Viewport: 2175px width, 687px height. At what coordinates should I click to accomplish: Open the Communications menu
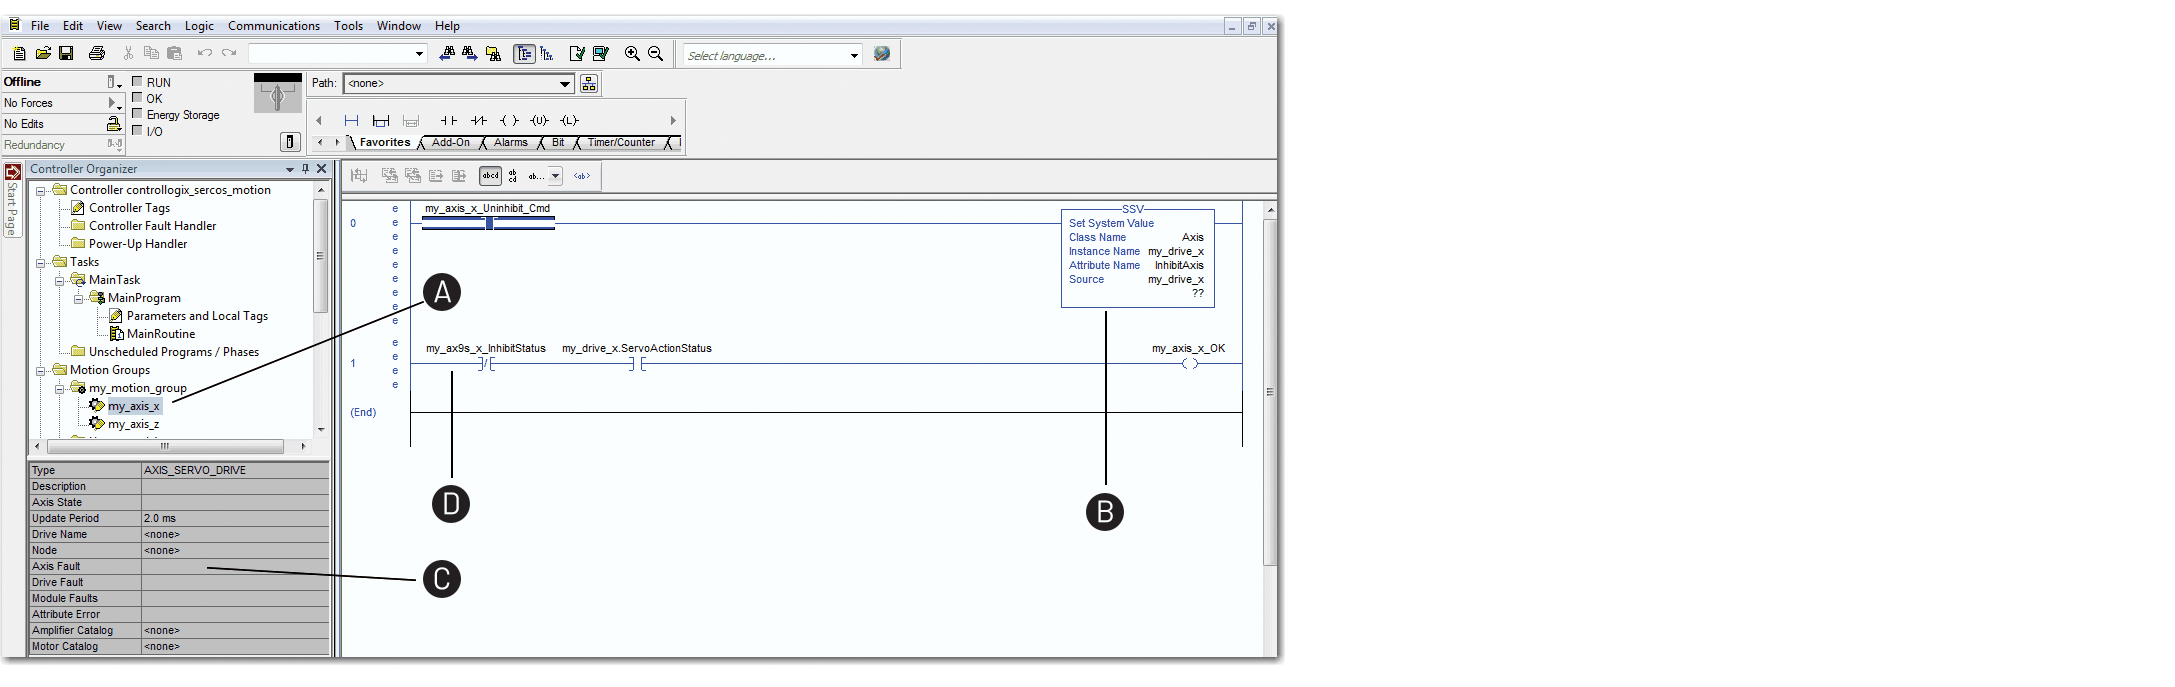click(x=273, y=26)
